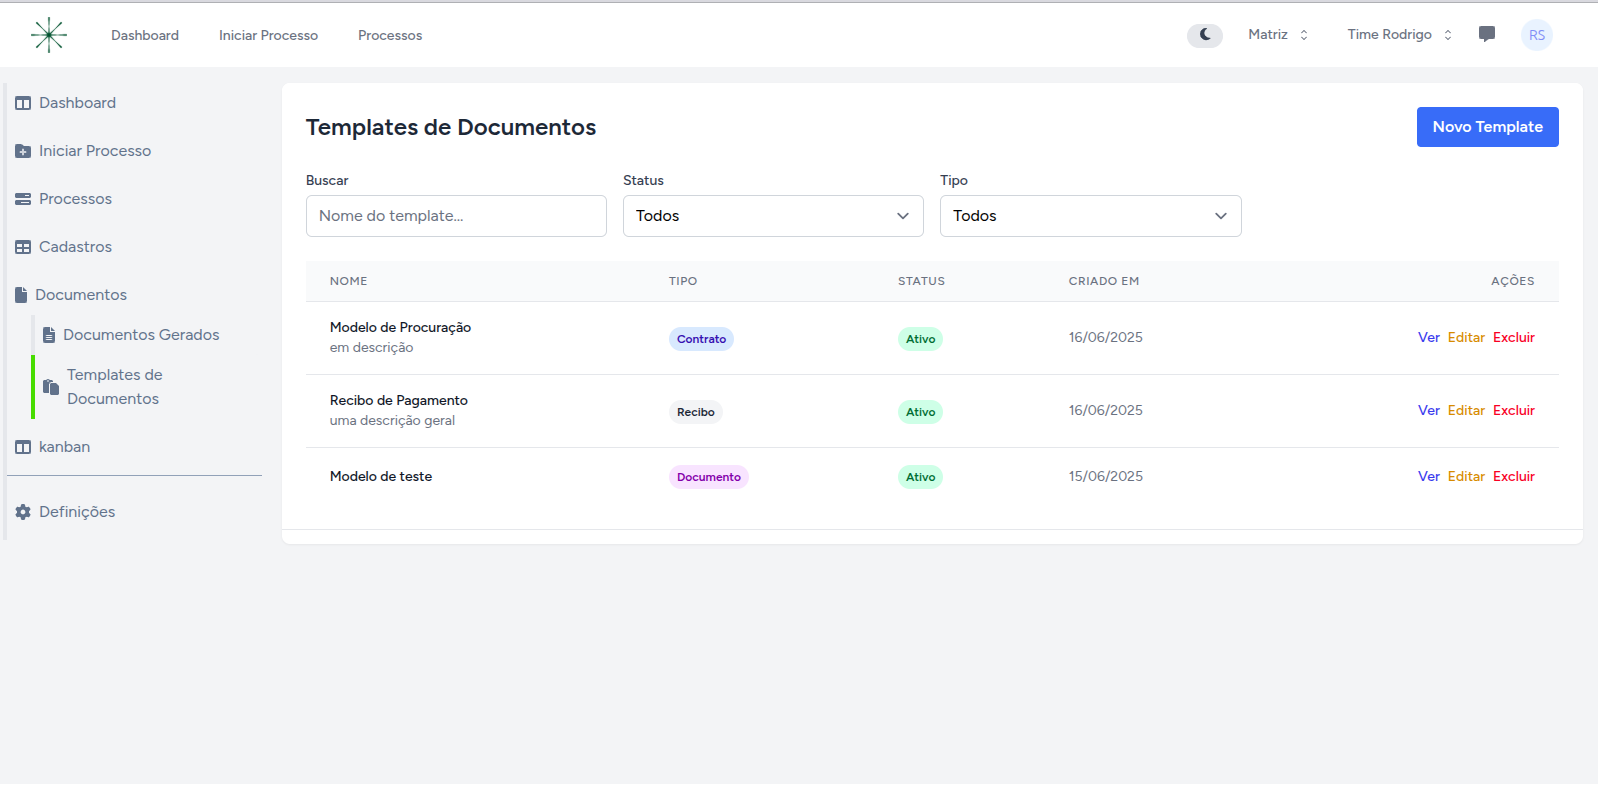Click the Contrato type badge
The width and height of the screenshot is (1598, 785).
tap(701, 339)
